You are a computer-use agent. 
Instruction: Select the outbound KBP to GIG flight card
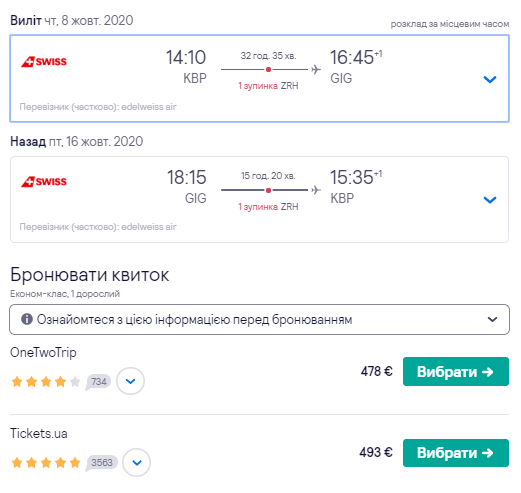[x=259, y=78]
